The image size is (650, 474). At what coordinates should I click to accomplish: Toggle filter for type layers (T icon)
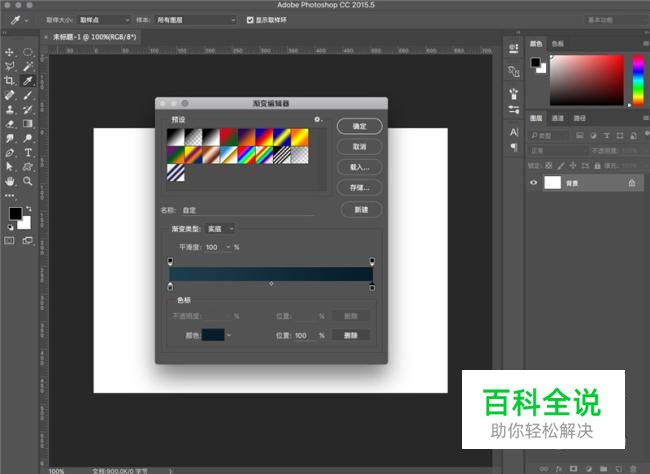point(606,136)
